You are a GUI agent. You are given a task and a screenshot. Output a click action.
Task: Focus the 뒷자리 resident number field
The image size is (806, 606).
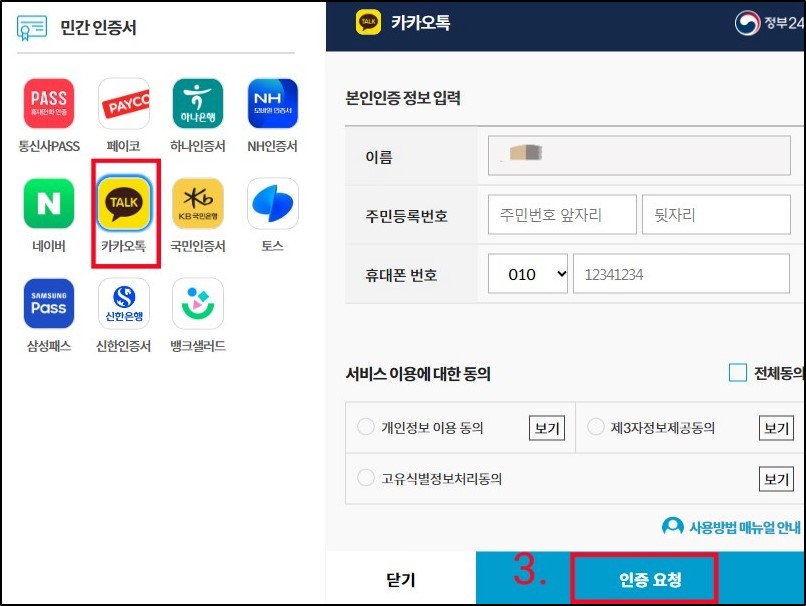click(x=716, y=214)
